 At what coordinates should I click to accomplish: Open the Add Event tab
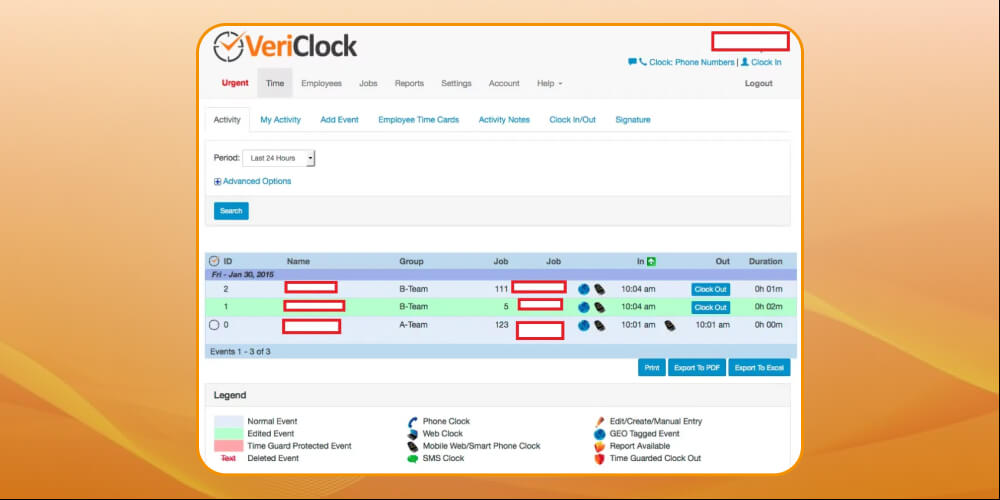pos(339,120)
